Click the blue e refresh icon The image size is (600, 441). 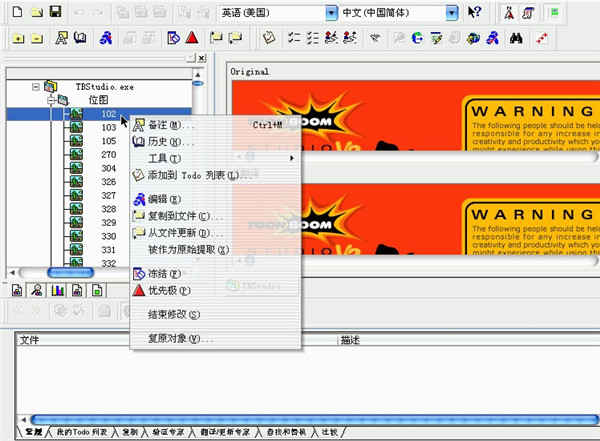tap(417, 38)
